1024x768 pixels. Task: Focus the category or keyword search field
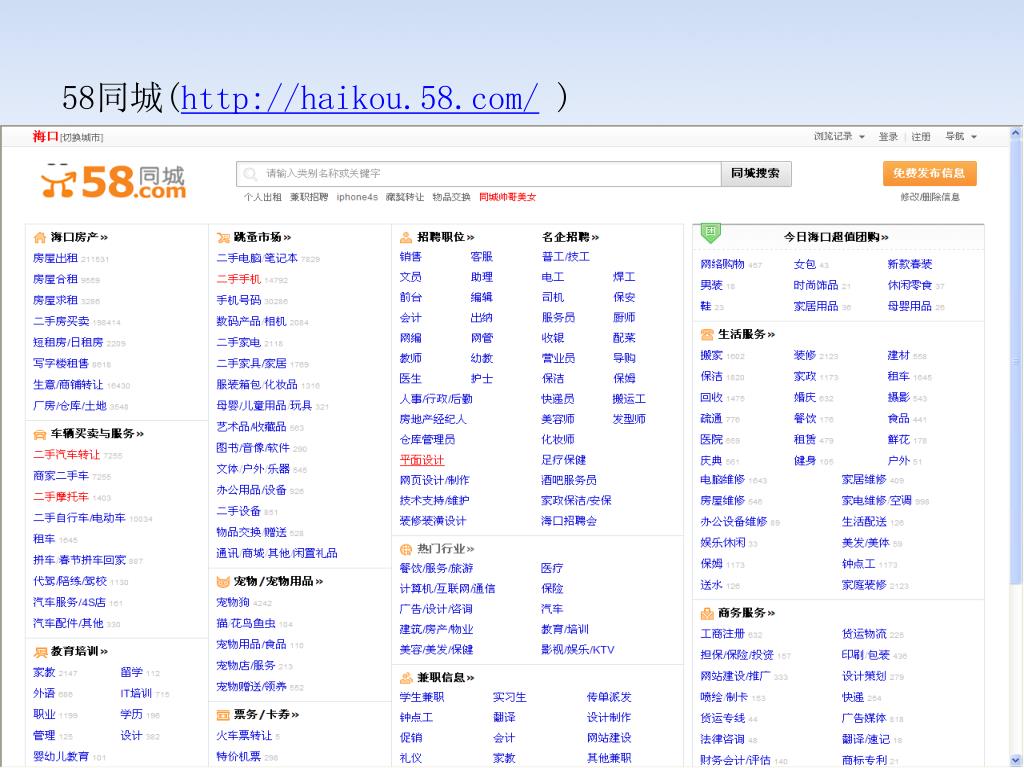pos(479,174)
